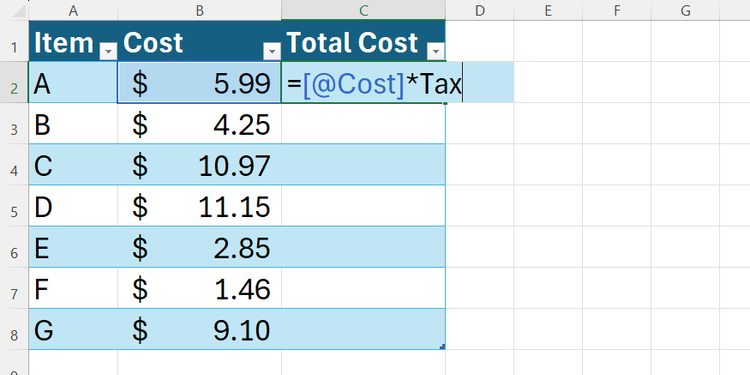The height and width of the screenshot is (375, 750).
Task: Click the cost cell showing 1.46
Action: pos(199,288)
